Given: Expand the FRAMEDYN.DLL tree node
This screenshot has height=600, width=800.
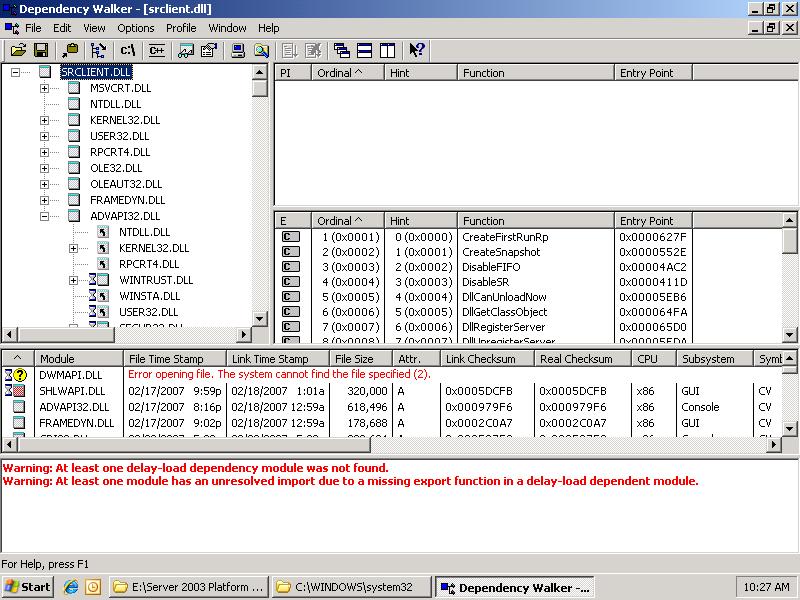Looking at the screenshot, I should [x=44, y=201].
